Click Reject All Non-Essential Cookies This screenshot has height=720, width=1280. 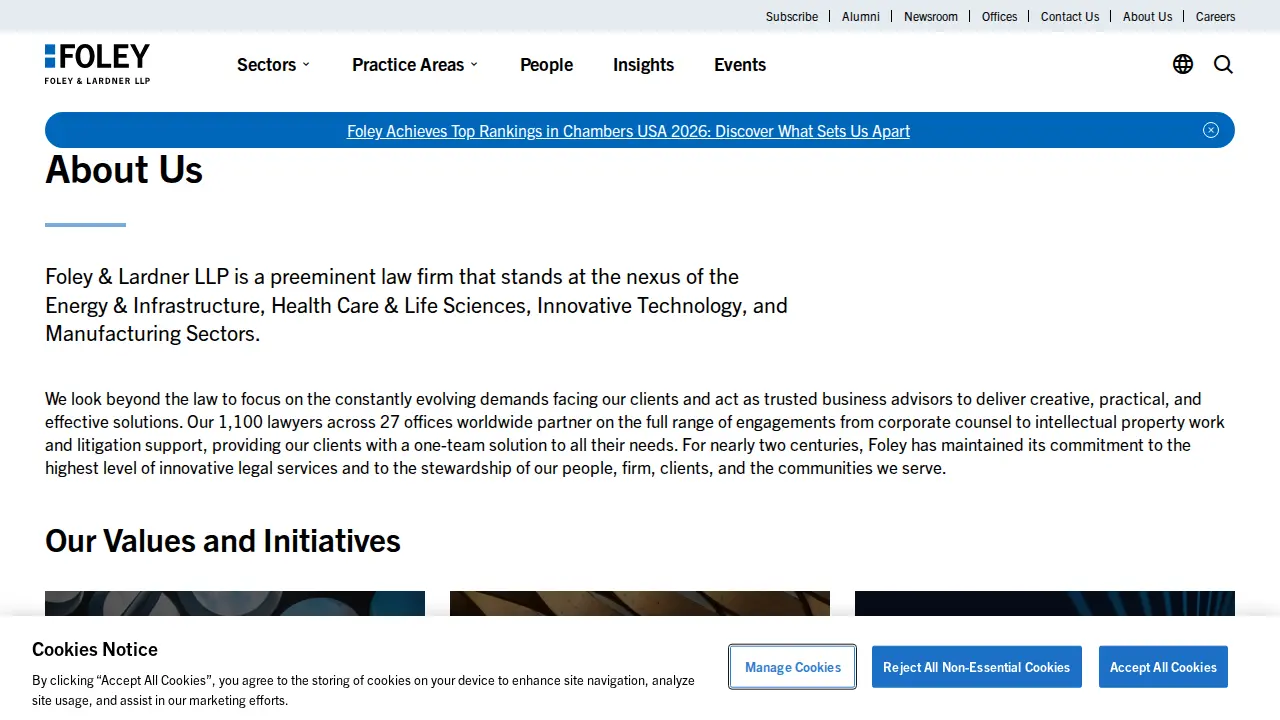(x=976, y=667)
